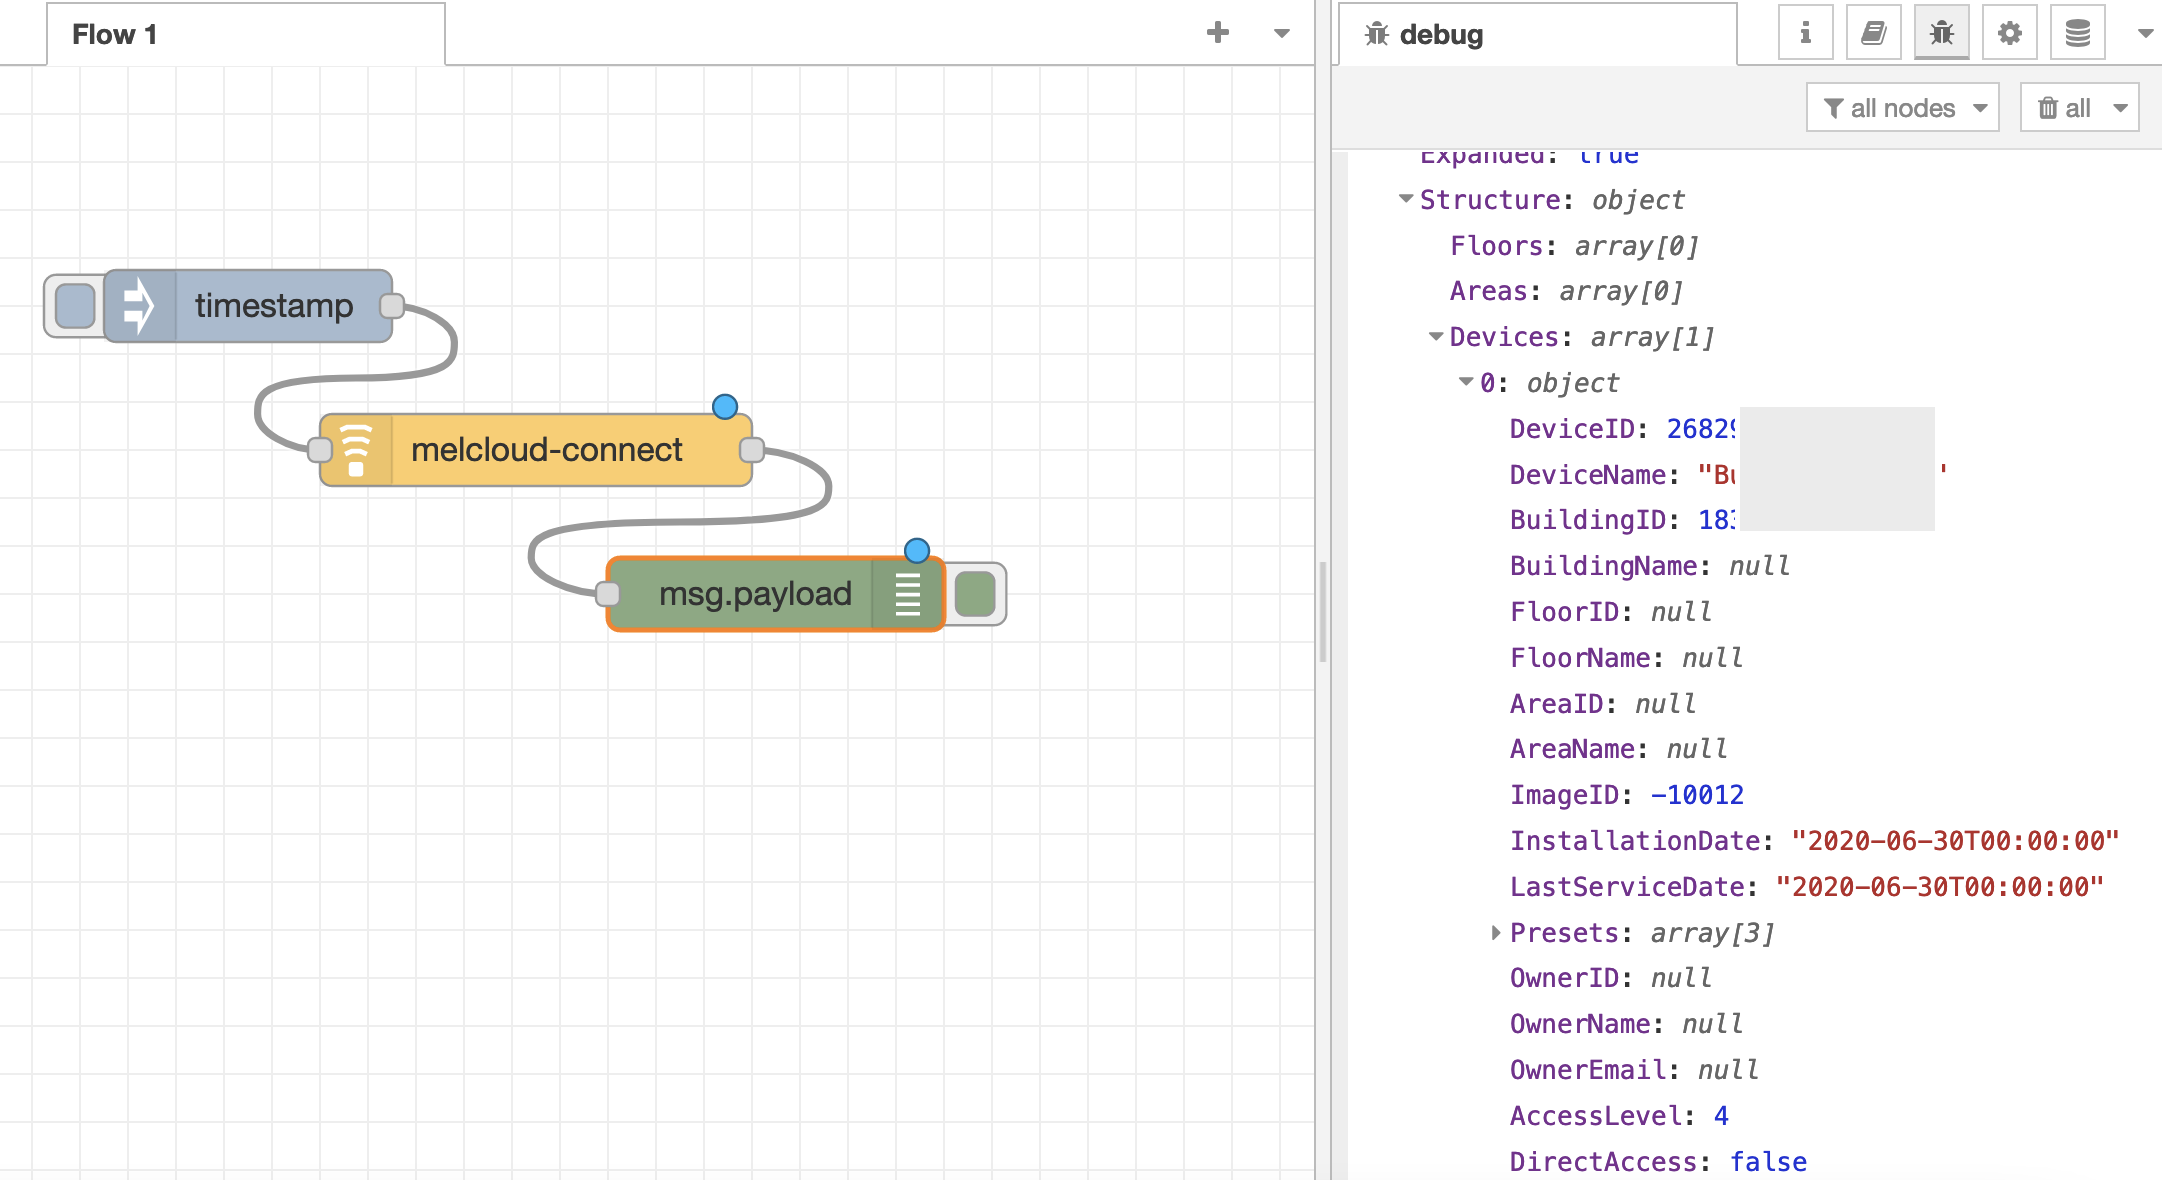Click the melcloud-connect wireless node icon
Viewport: 2162px width, 1180px height.
[357, 448]
